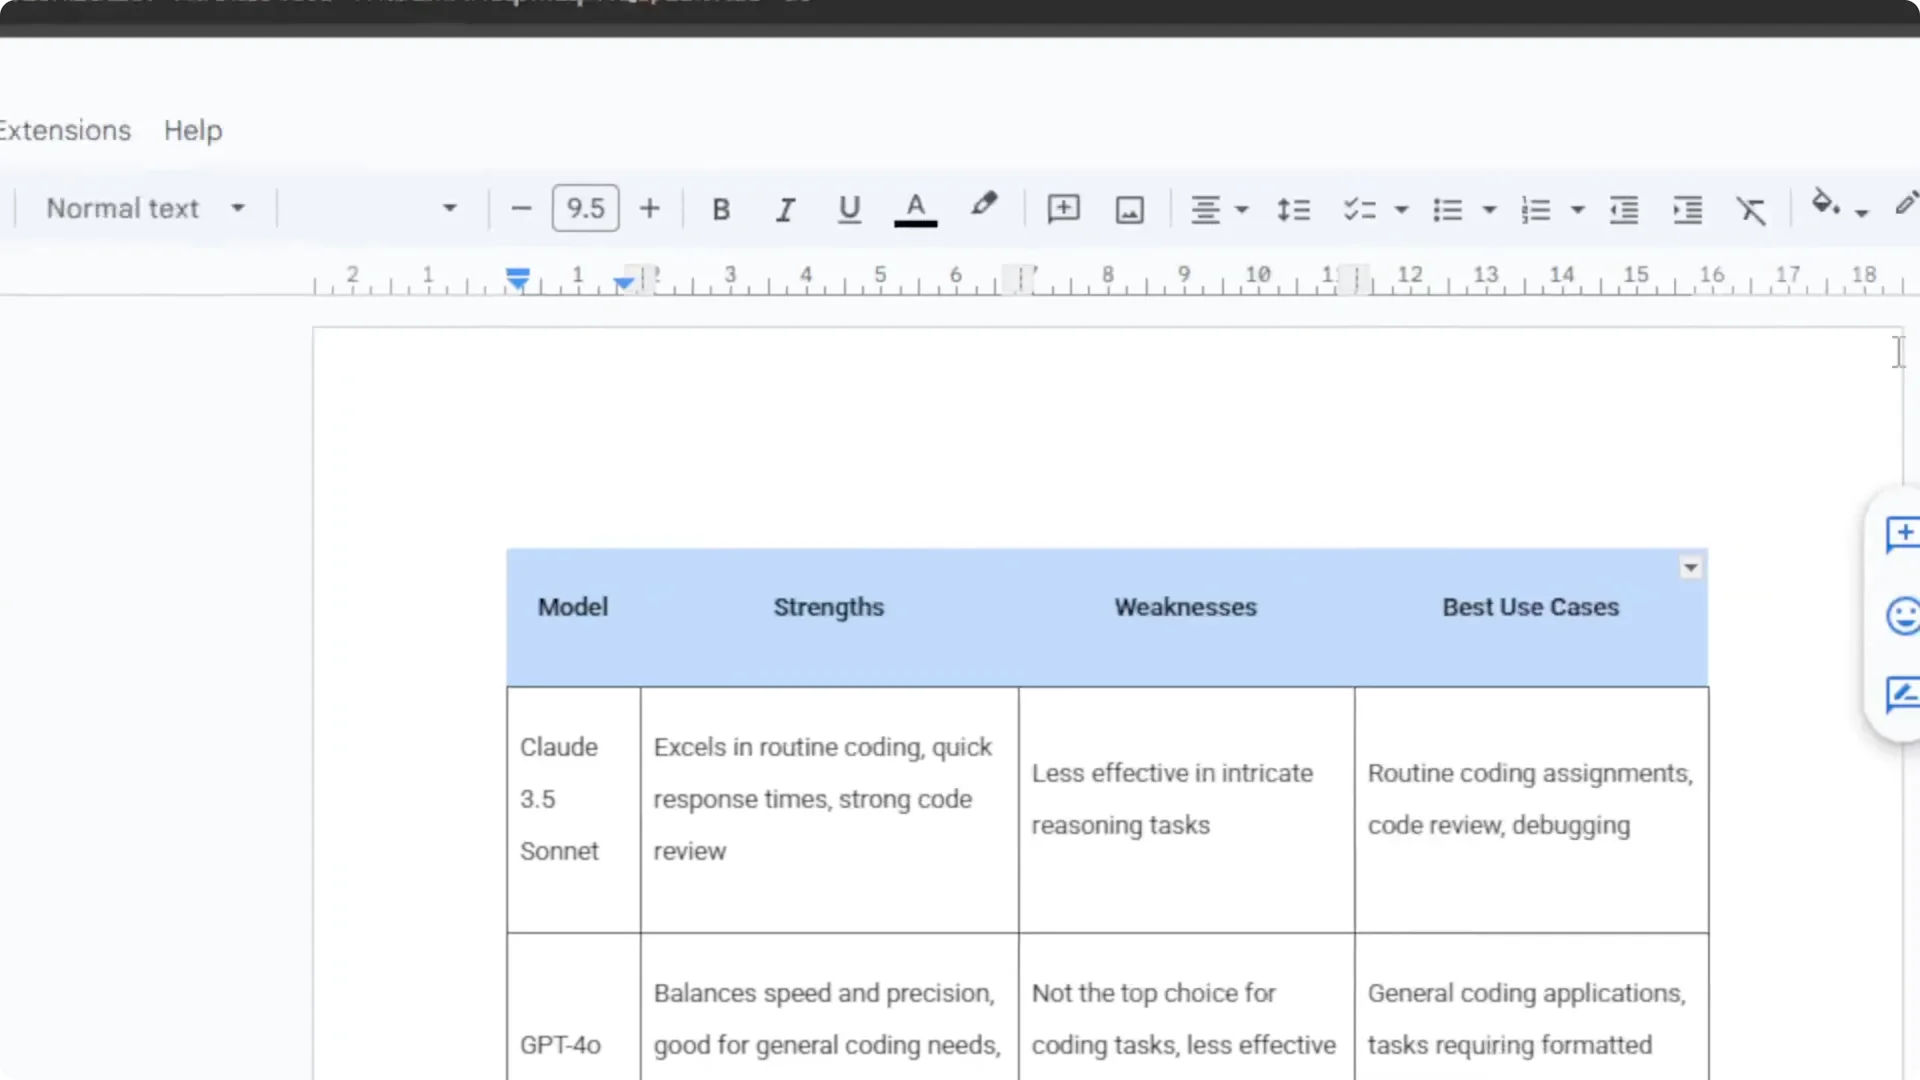This screenshot has width=1920, height=1080.
Task: Open the text color picker
Action: pyautogui.click(x=915, y=208)
